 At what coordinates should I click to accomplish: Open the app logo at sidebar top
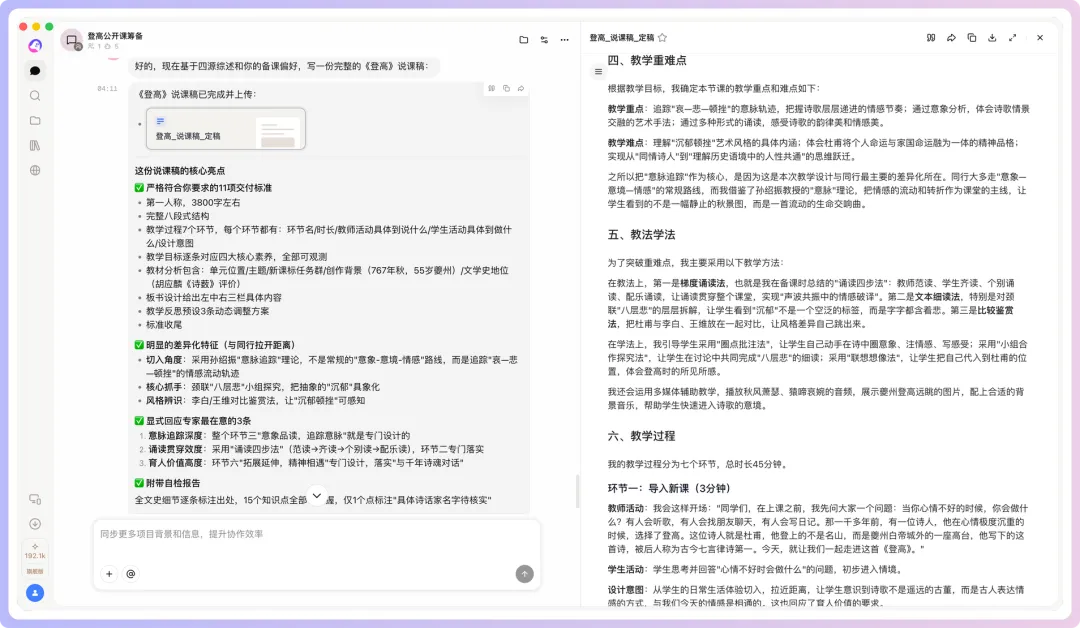35,45
